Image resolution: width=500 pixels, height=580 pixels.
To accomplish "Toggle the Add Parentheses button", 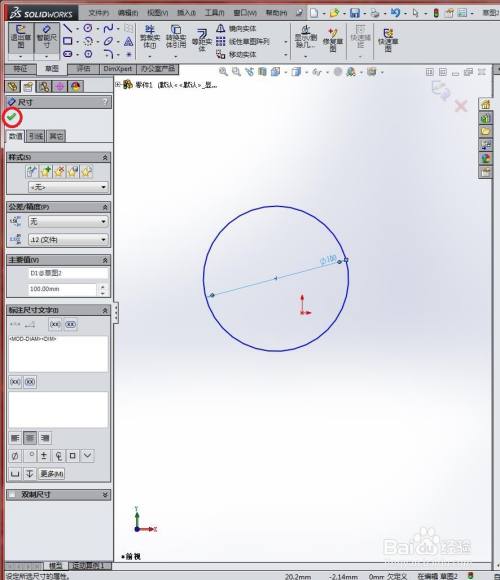I will (55, 324).
